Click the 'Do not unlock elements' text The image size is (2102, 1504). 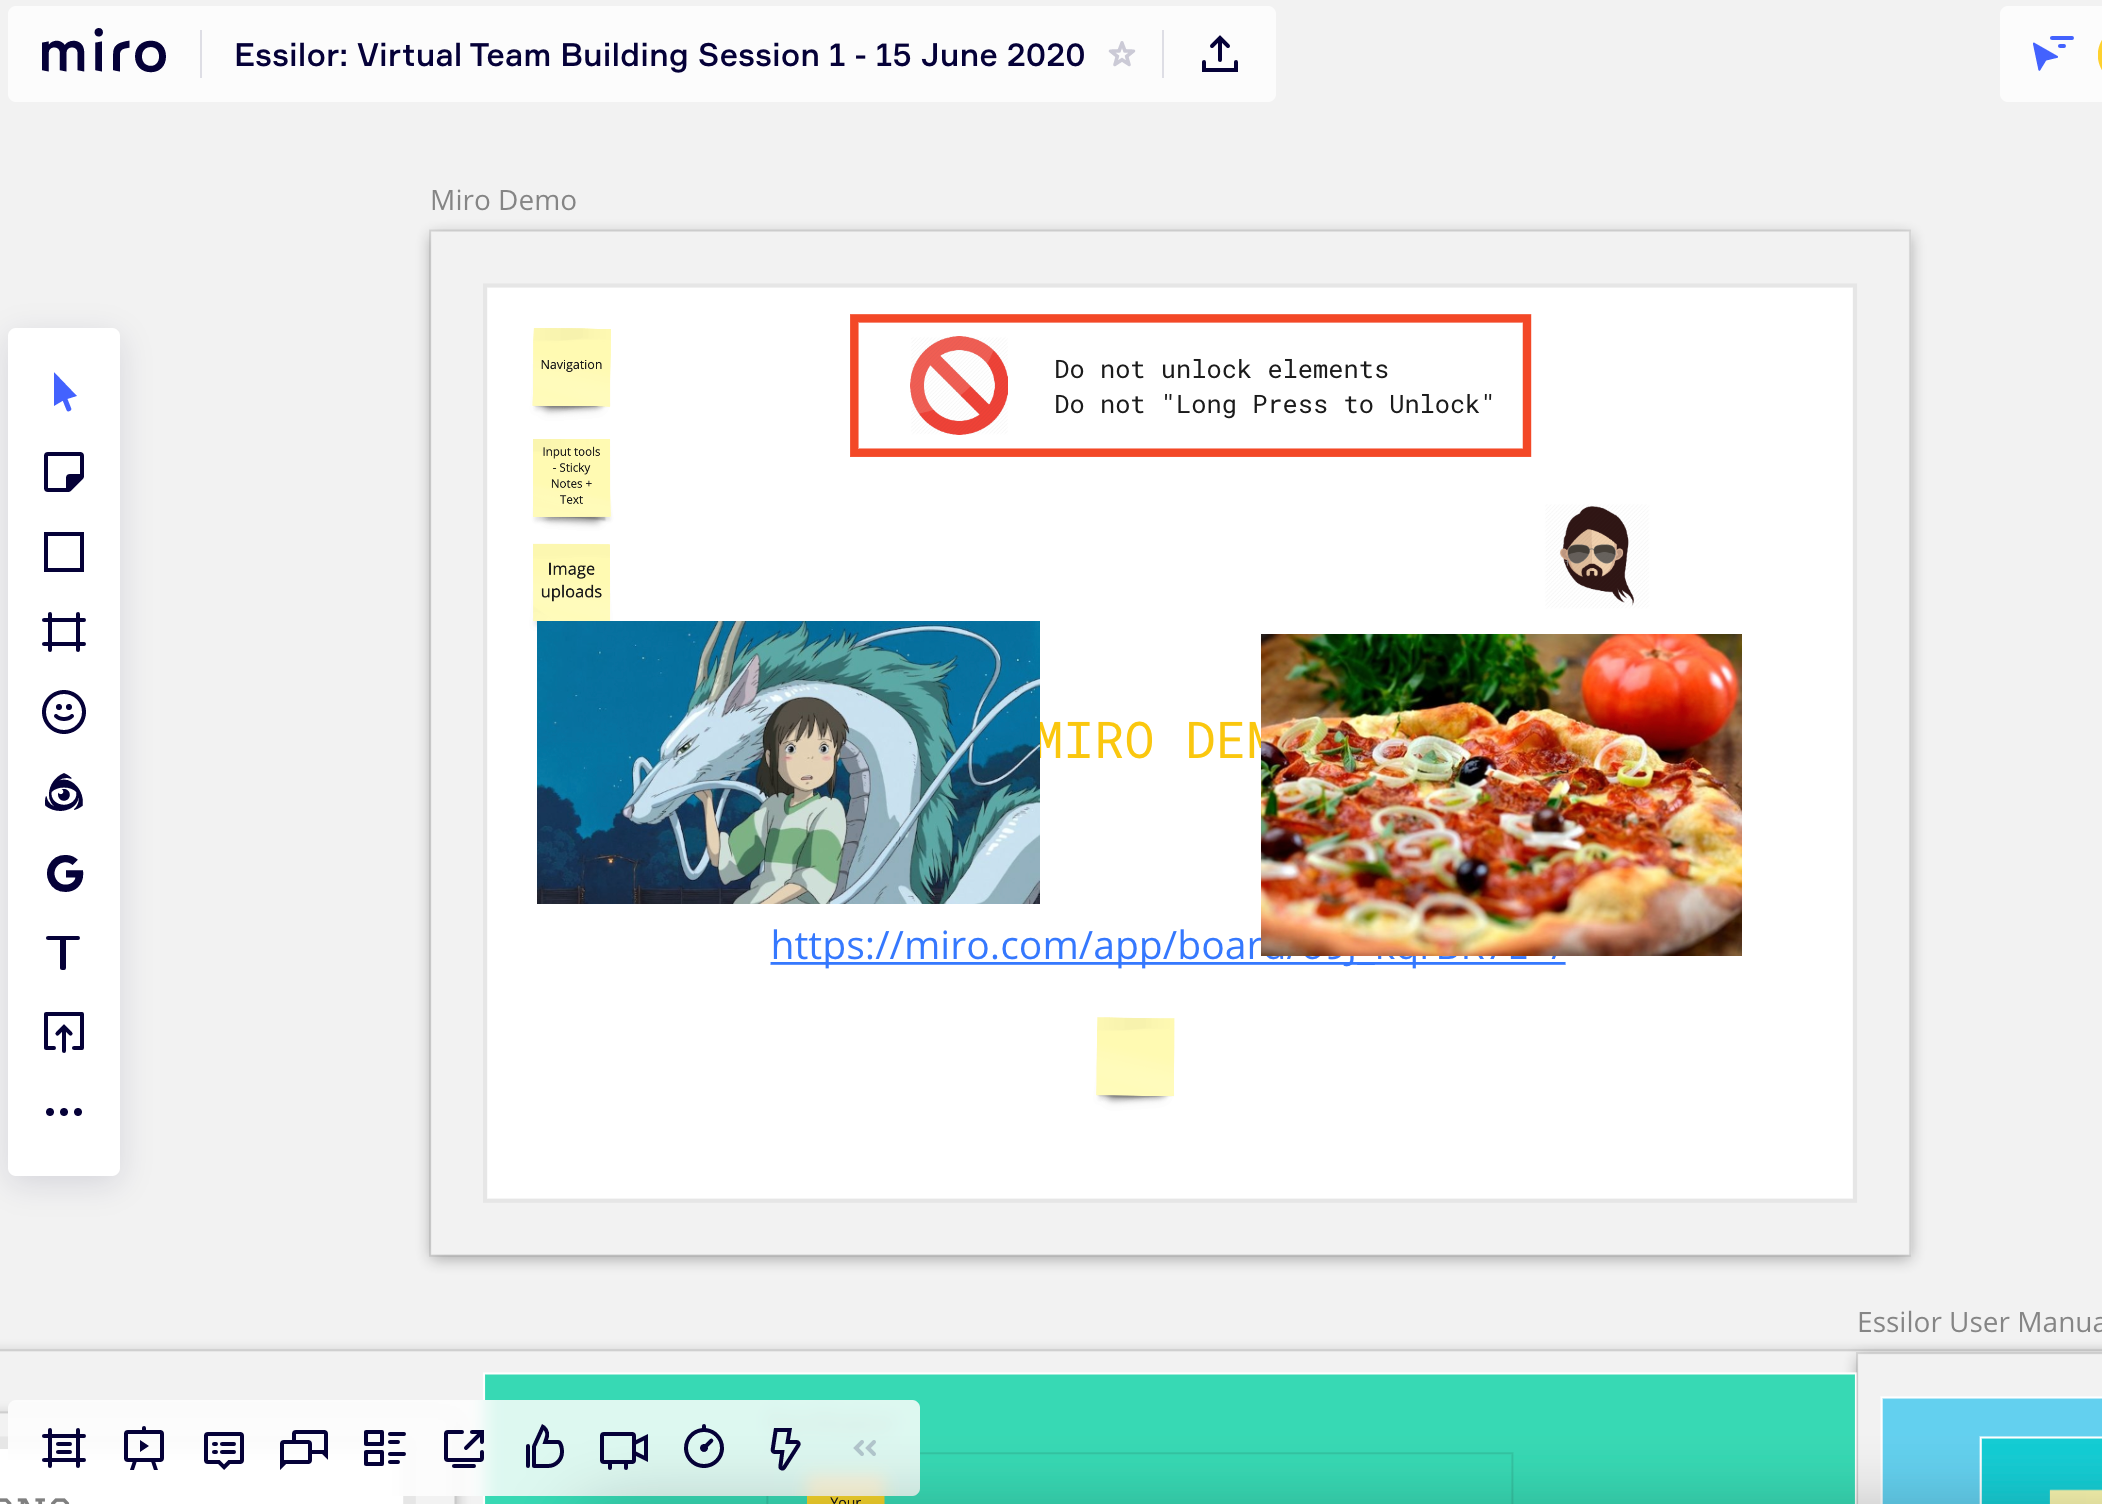coord(1221,369)
